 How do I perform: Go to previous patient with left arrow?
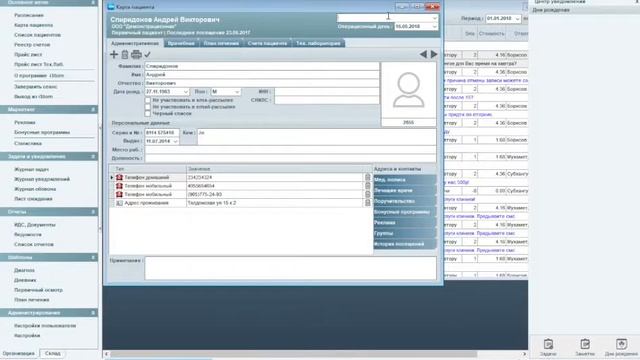tap(423, 54)
